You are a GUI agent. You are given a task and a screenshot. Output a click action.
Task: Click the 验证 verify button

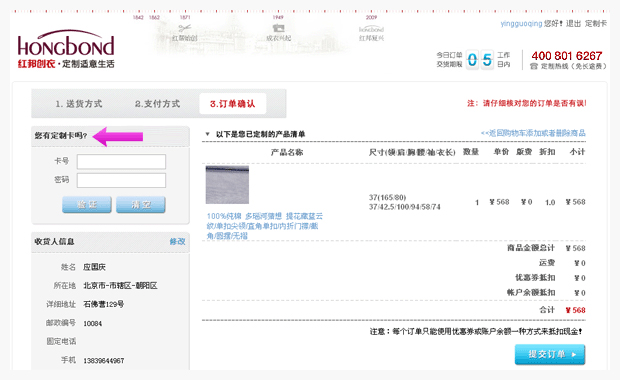pyautogui.click(x=87, y=204)
